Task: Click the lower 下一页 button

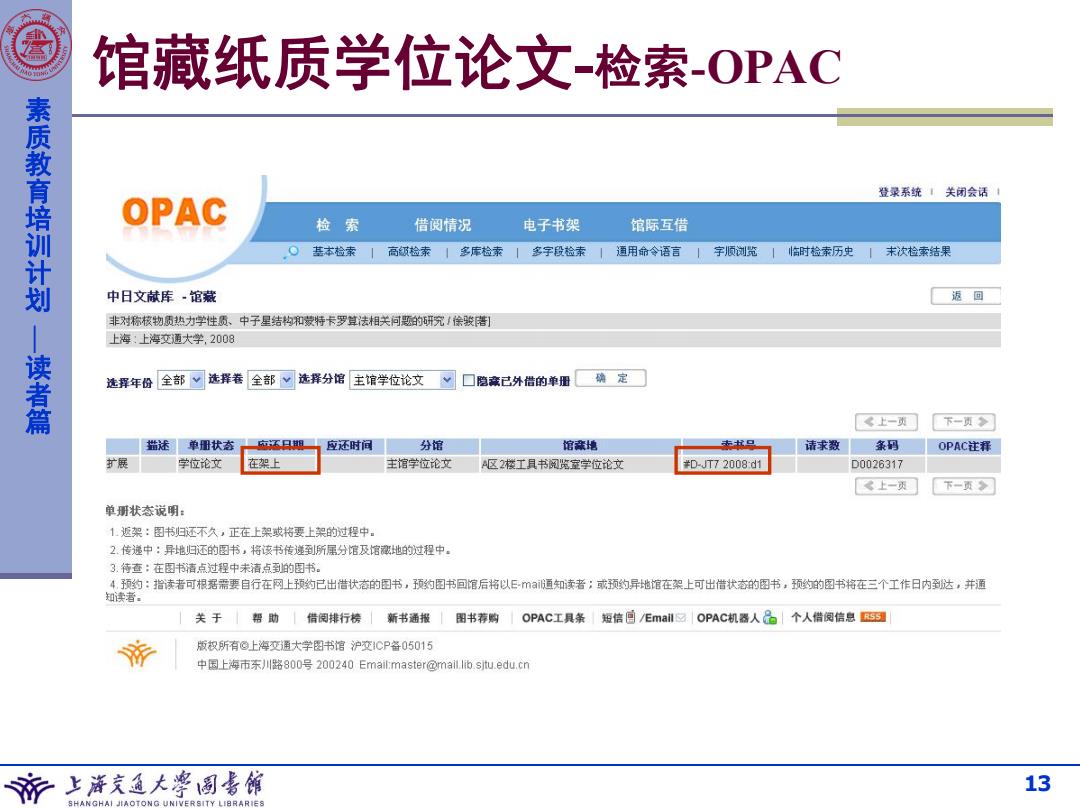Action: click(964, 486)
